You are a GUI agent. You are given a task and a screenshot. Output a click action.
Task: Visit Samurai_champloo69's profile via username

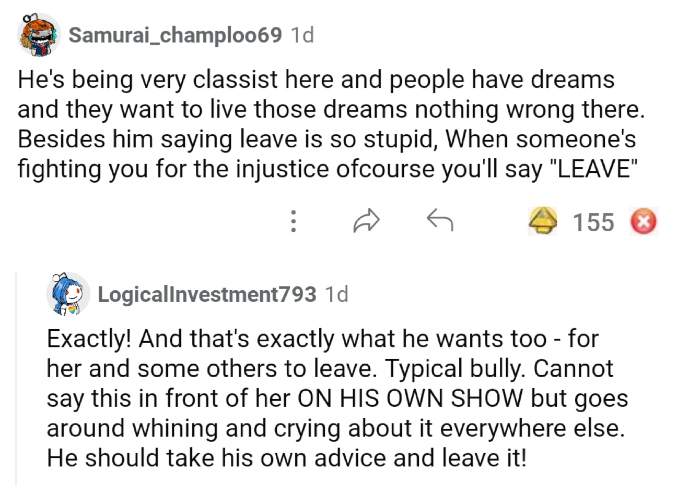(174, 36)
